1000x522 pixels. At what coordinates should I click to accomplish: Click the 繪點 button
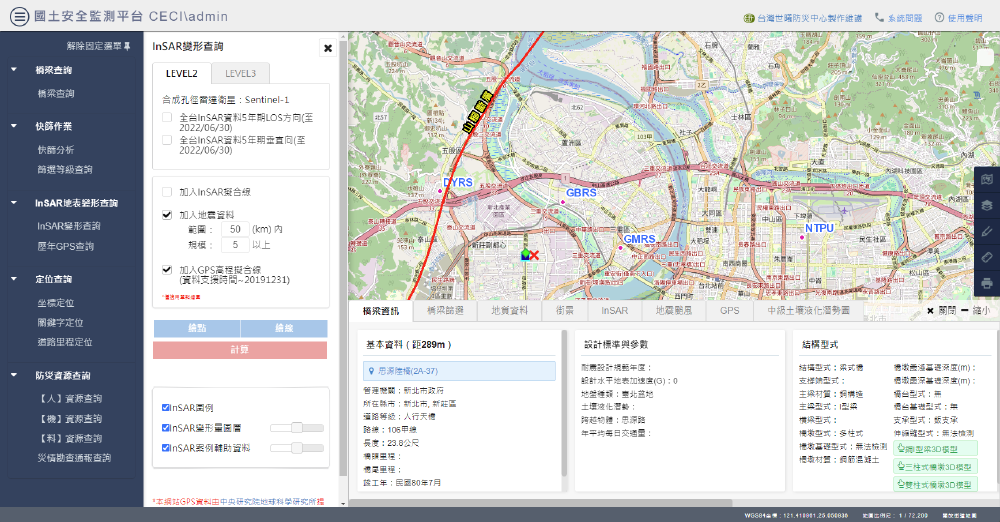point(197,328)
